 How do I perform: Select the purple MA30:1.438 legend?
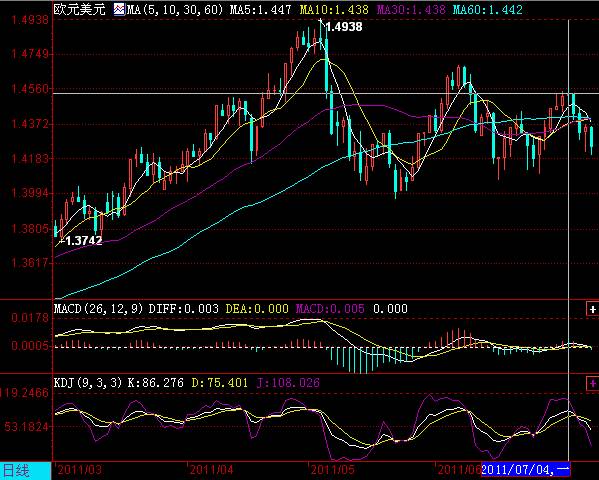[411, 10]
